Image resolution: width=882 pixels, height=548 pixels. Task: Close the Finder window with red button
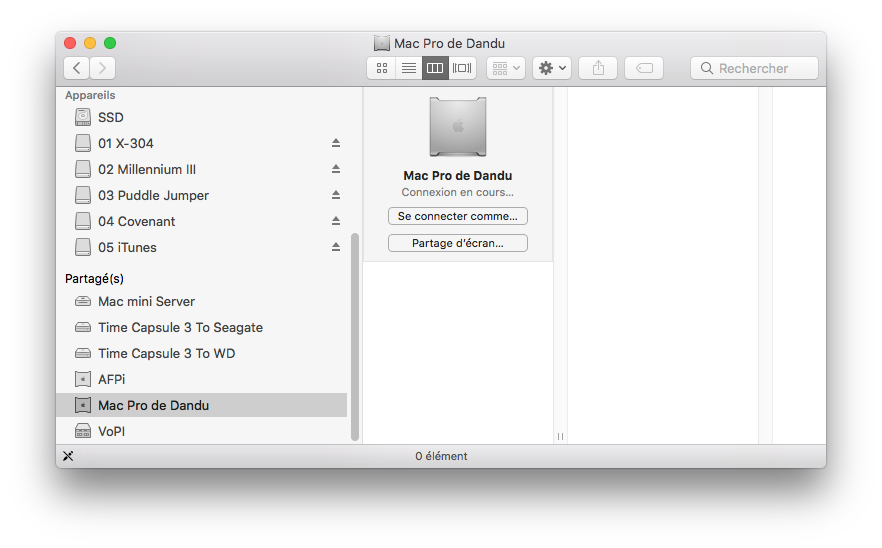click(70, 43)
